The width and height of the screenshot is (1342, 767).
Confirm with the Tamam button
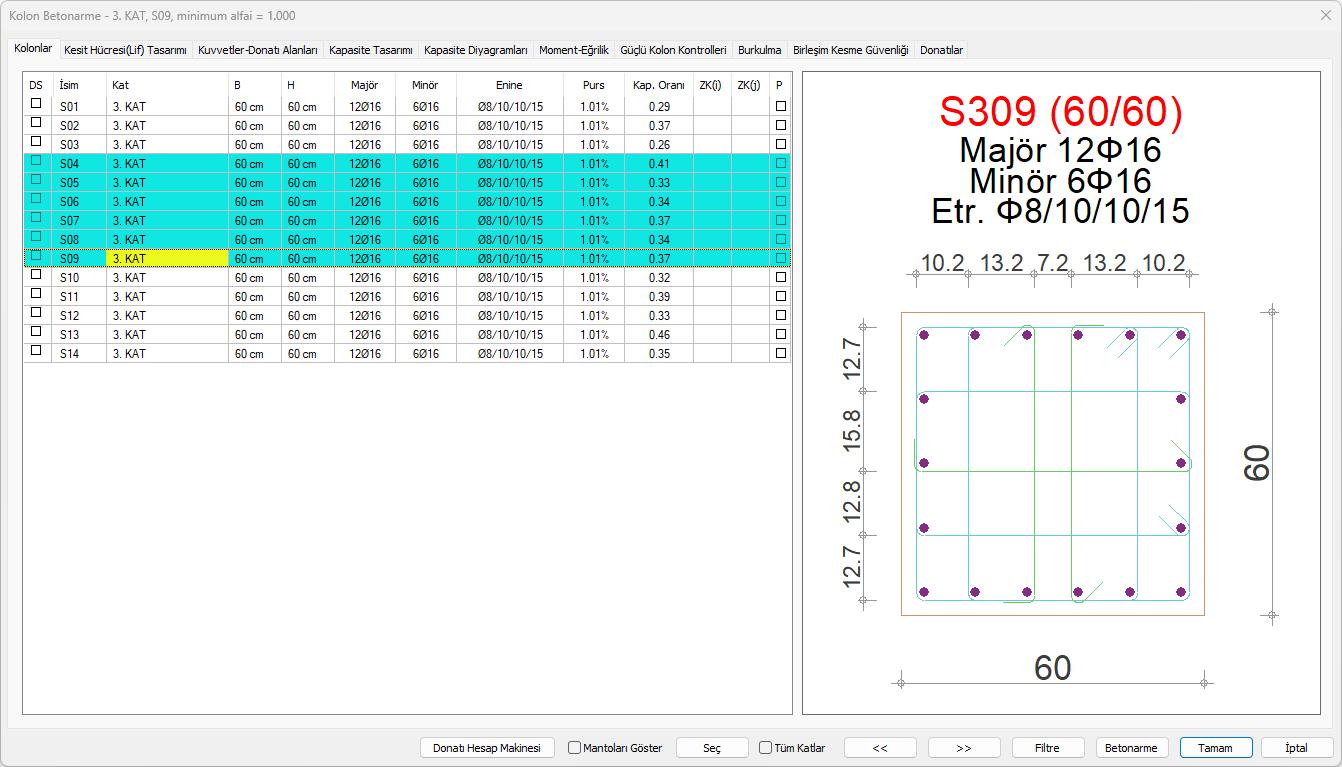(1215, 748)
